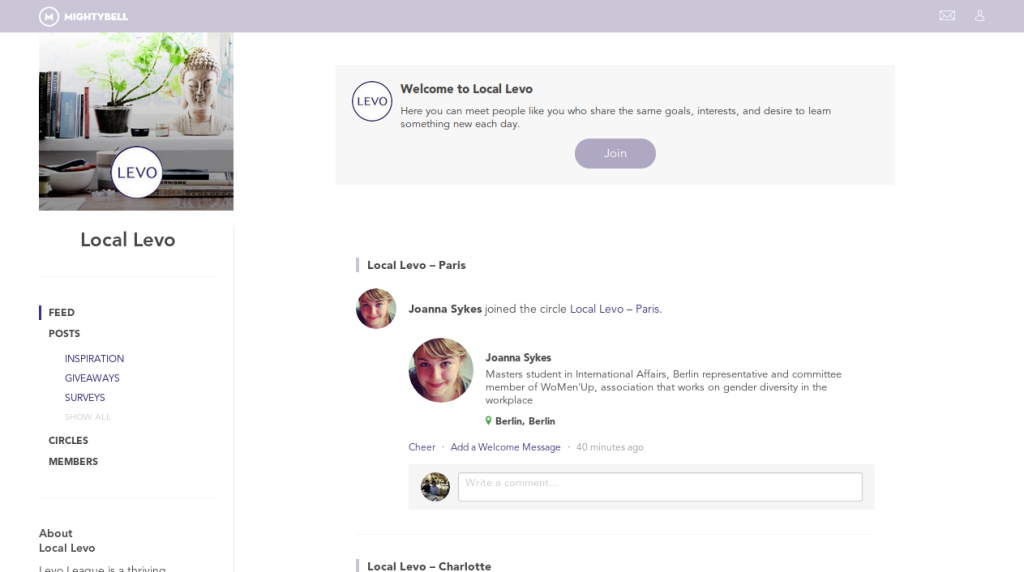1024x572 pixels.
Task: Expand the Show All post topics
Action: point(88,417)
